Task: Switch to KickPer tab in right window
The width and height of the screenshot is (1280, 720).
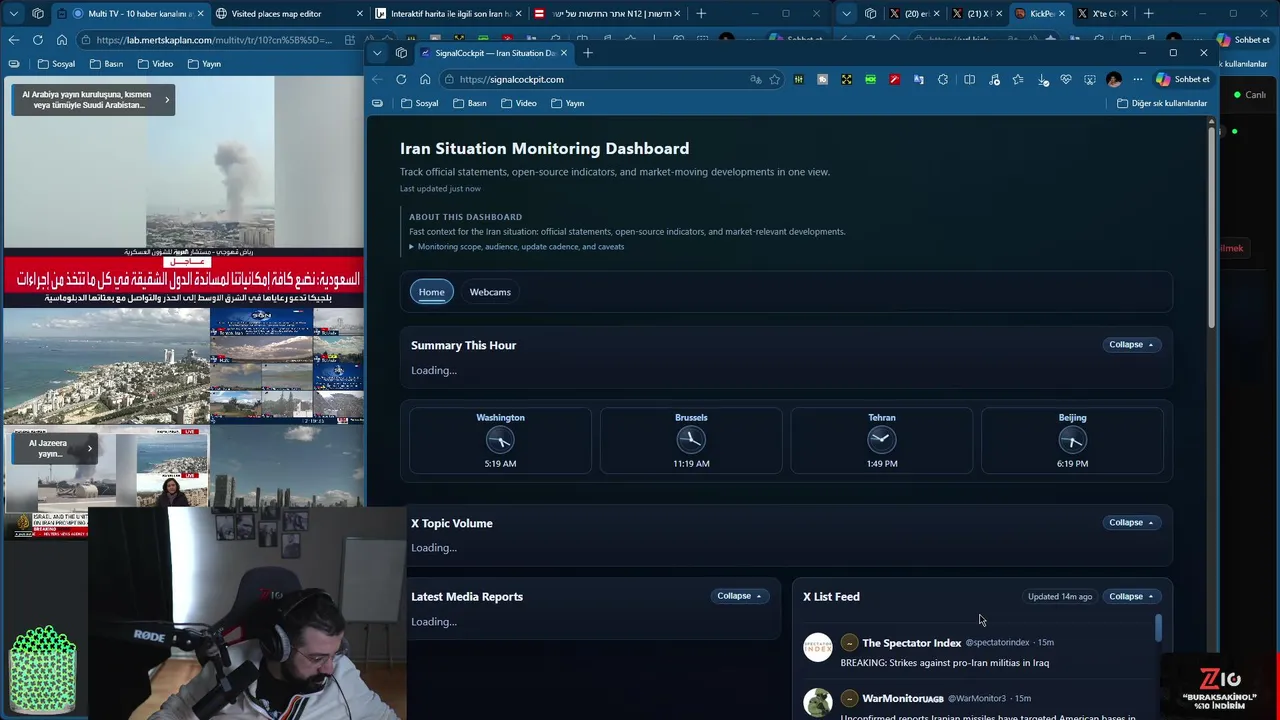Action: click(x=1040, y=13)
